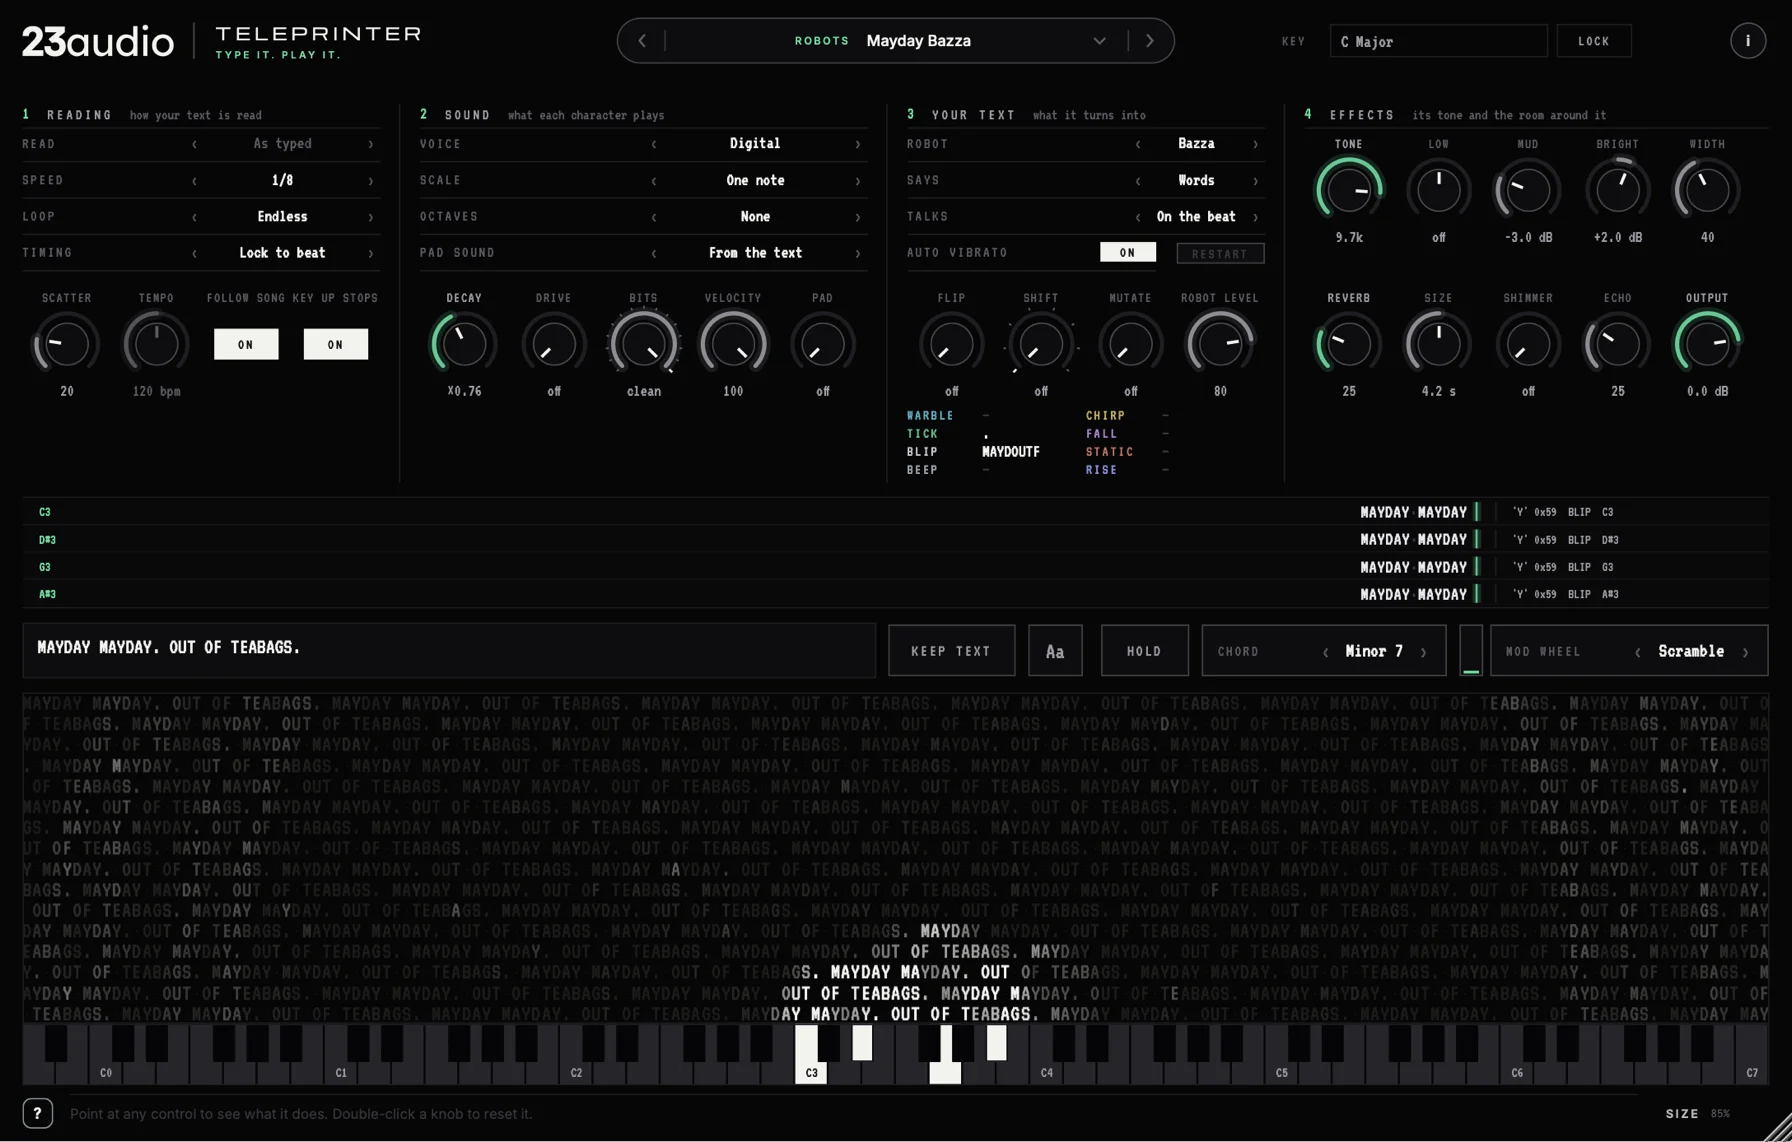Step MOD WHEEL mode back with left chevron
The image size is (1792, 1142).
pyautogui.click(x=1637, y=652)
